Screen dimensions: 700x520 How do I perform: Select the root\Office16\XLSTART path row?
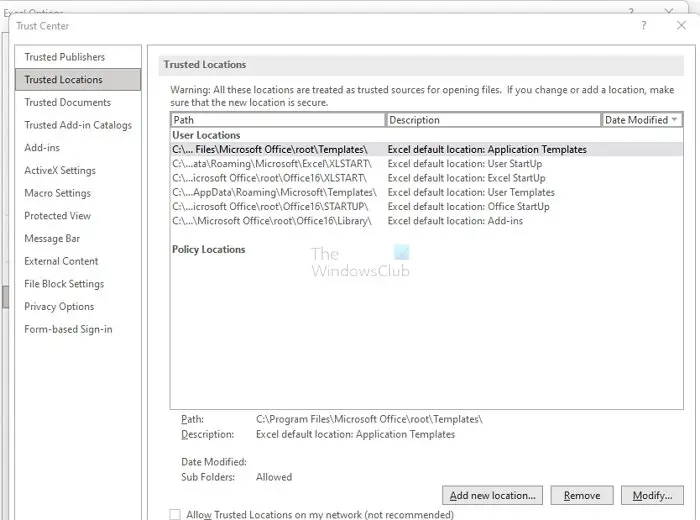pos(426,178)
